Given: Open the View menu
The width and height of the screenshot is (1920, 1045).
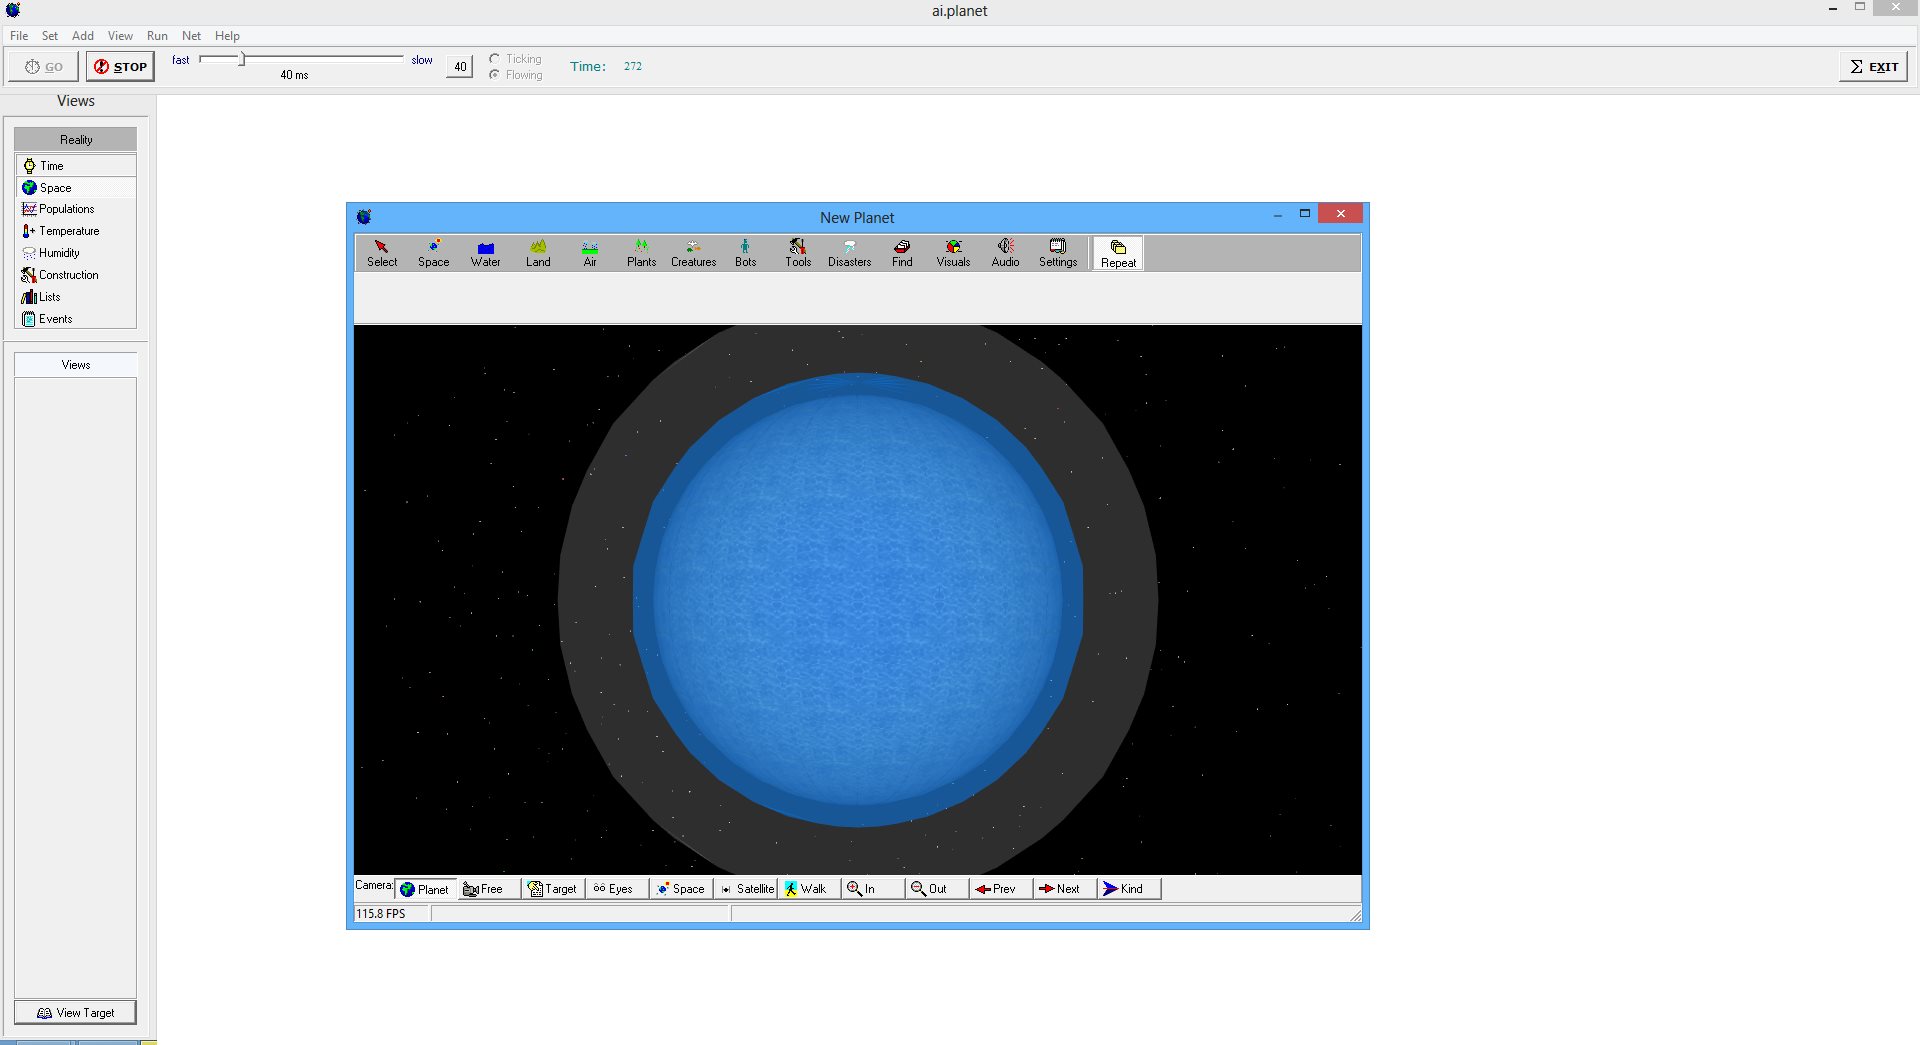Looking at the screenshot, I should coord(120,36).
